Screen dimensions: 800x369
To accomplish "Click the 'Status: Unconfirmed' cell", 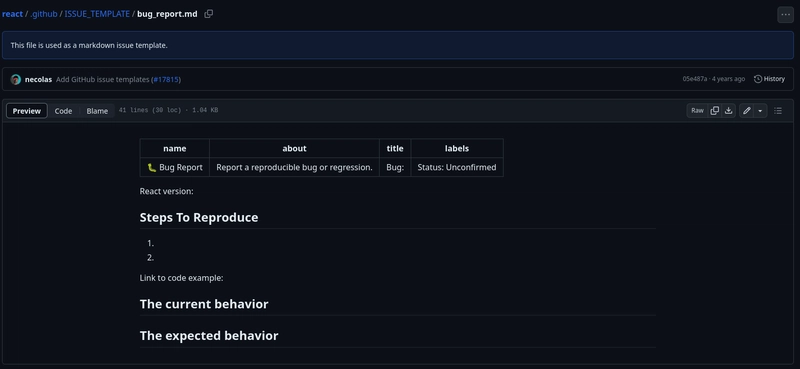I will pos(457,167).
